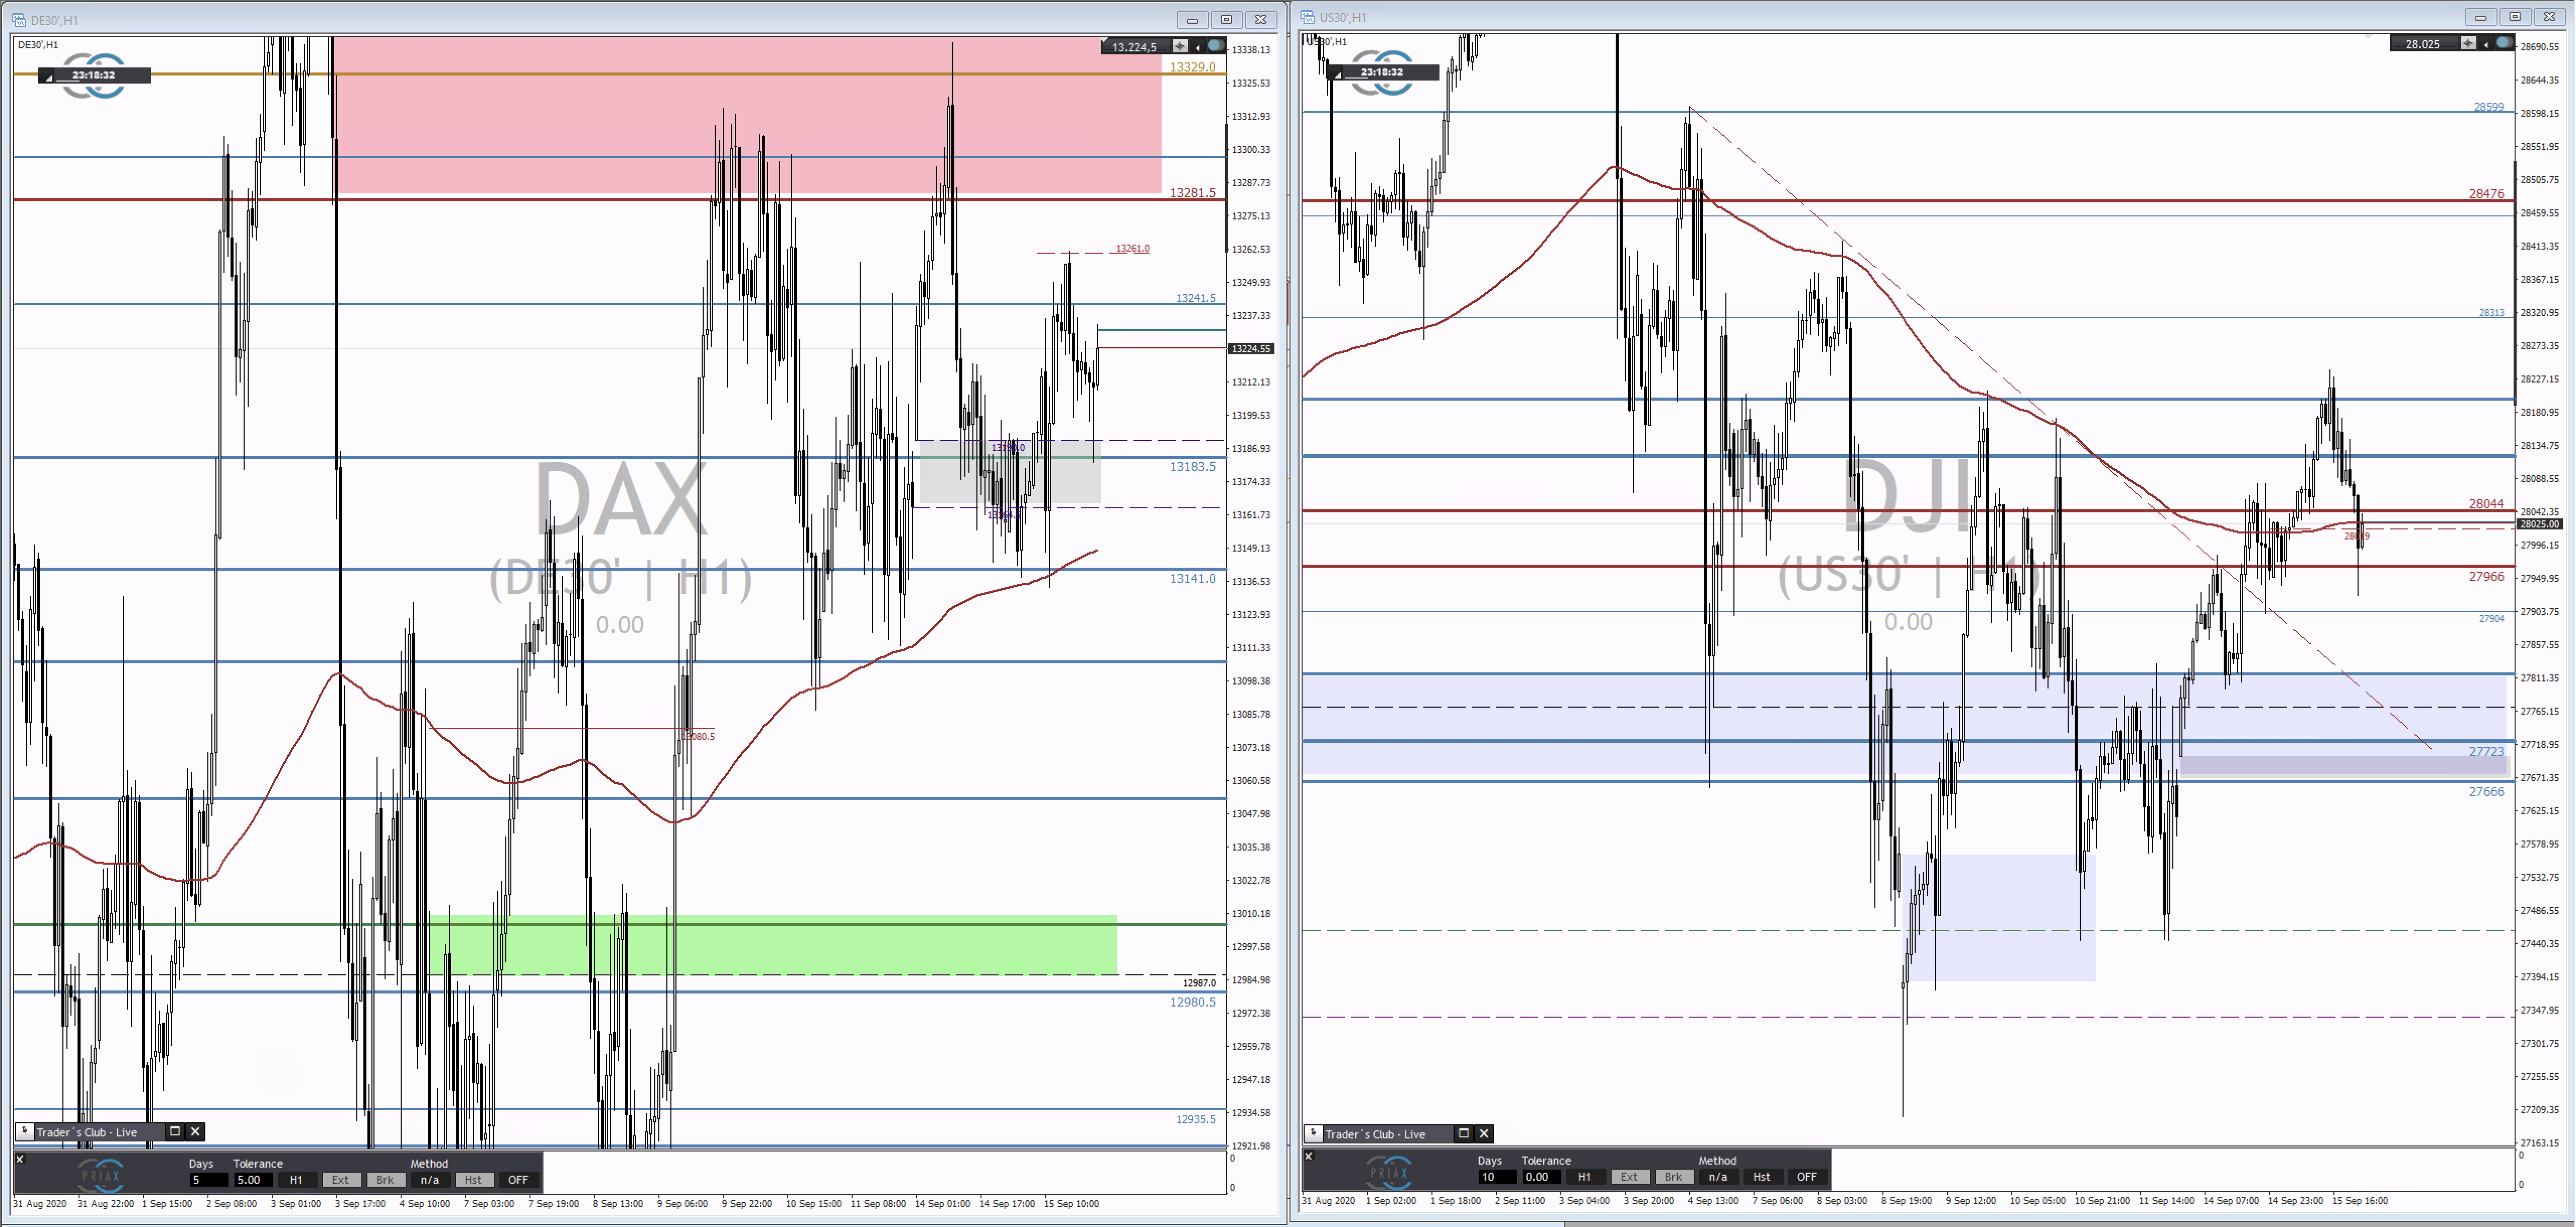The image size is (2576, 1227).
Task: Toggle the Hst button in DAX panel
Action: pyautogui.click(x=474, y=1180)
